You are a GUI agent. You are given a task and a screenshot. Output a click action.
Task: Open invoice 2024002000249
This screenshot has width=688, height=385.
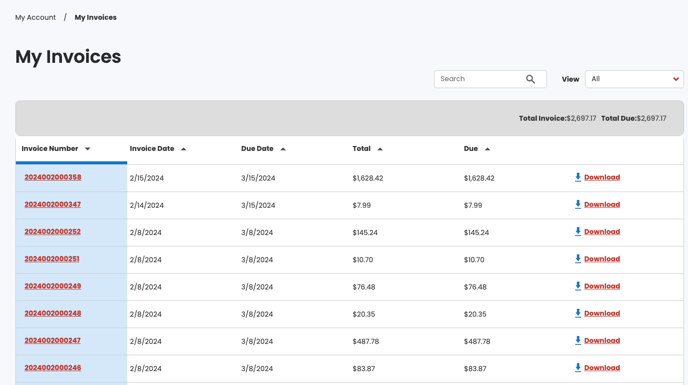[x=53, y=286]
